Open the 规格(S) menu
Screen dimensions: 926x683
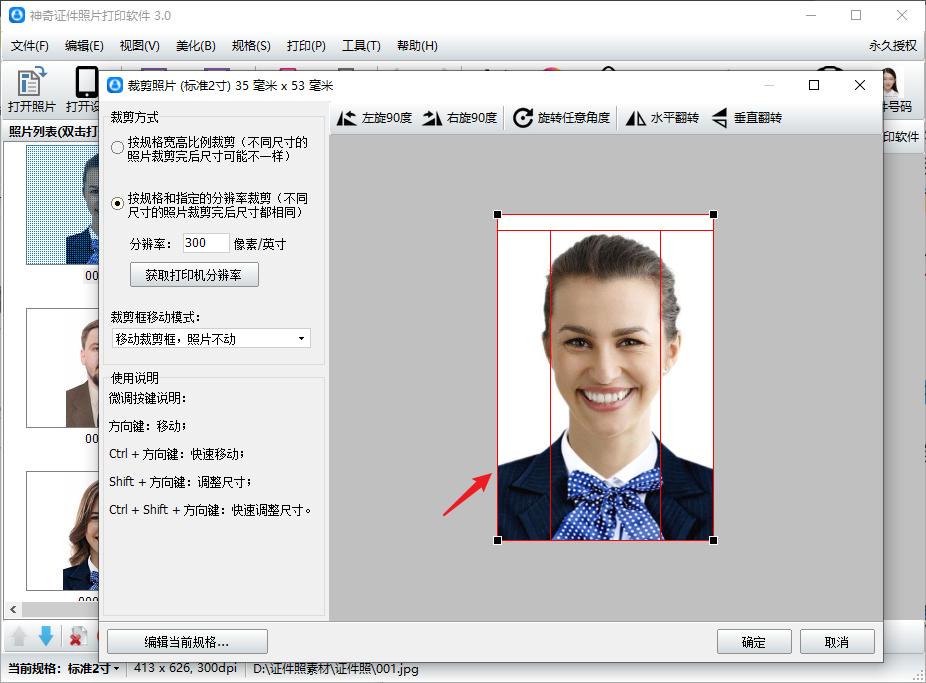pos(251,46)
